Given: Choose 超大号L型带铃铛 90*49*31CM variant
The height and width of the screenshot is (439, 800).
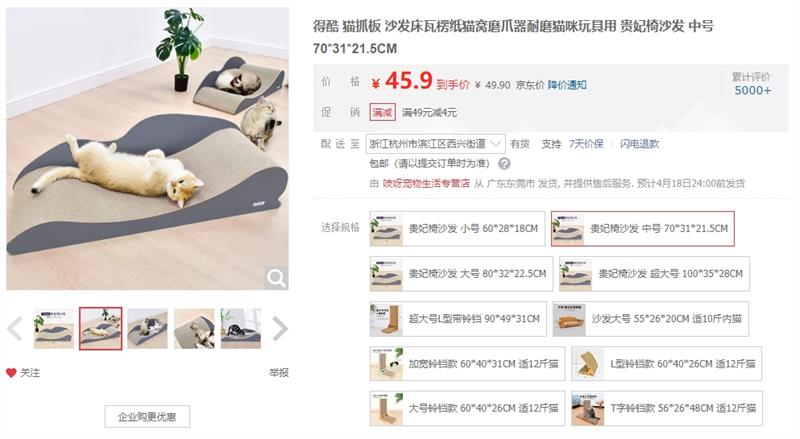Looking at the screenshot, I should (x=458, y=319).
